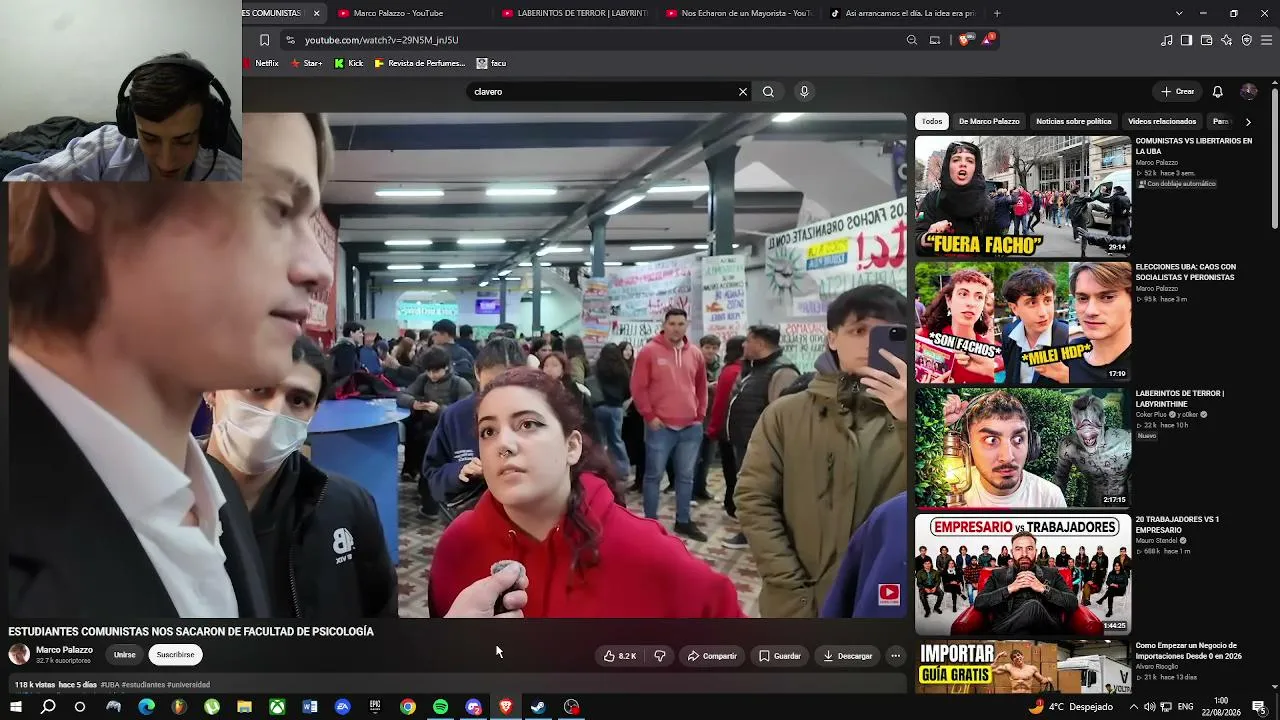Open Marco Palazzo channel avatar
The image size is (1280, 720).
(19, 655)
